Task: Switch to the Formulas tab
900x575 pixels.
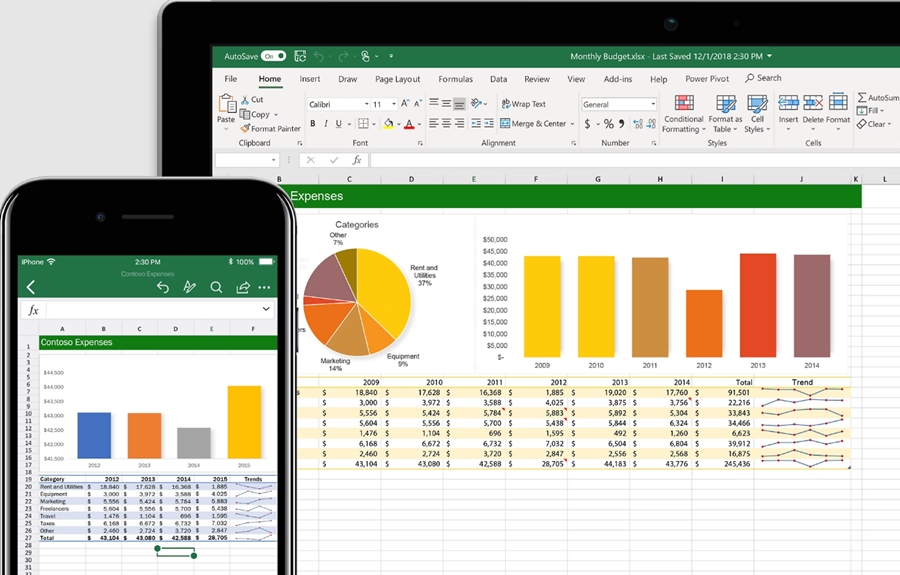Action: (455, 79)
